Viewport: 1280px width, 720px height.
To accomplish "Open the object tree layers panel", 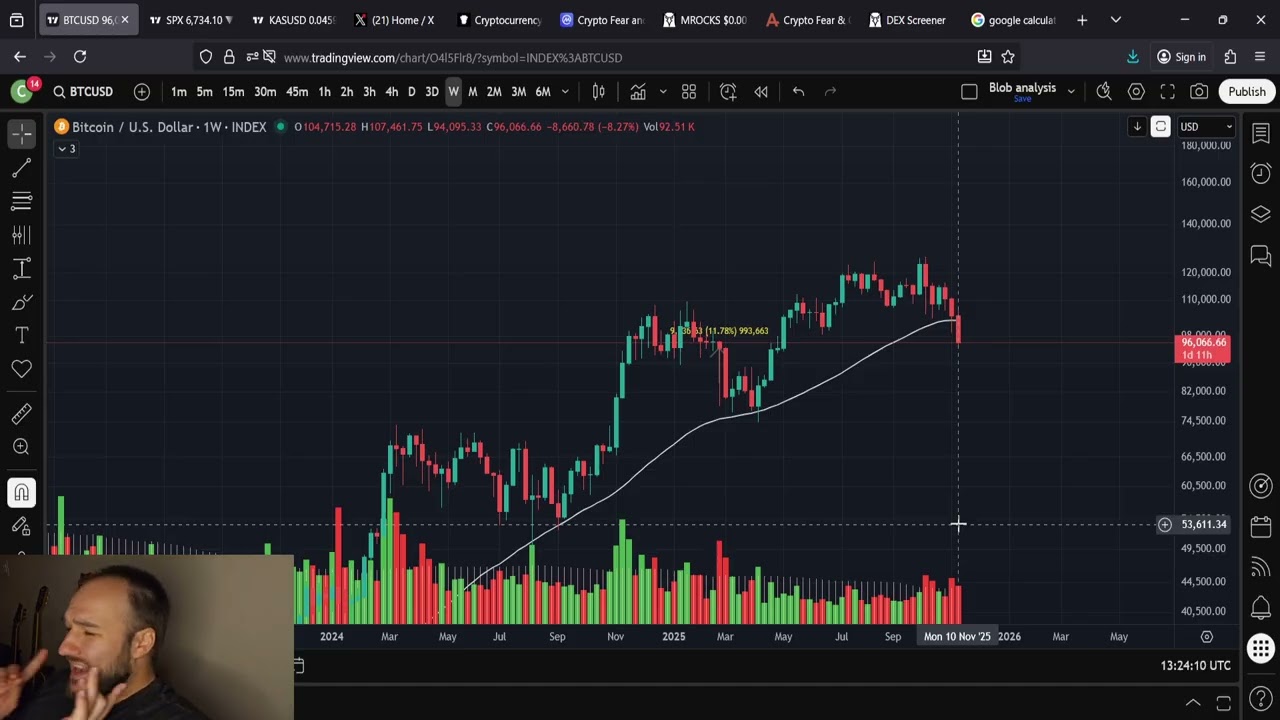I will pos(1260,215).
